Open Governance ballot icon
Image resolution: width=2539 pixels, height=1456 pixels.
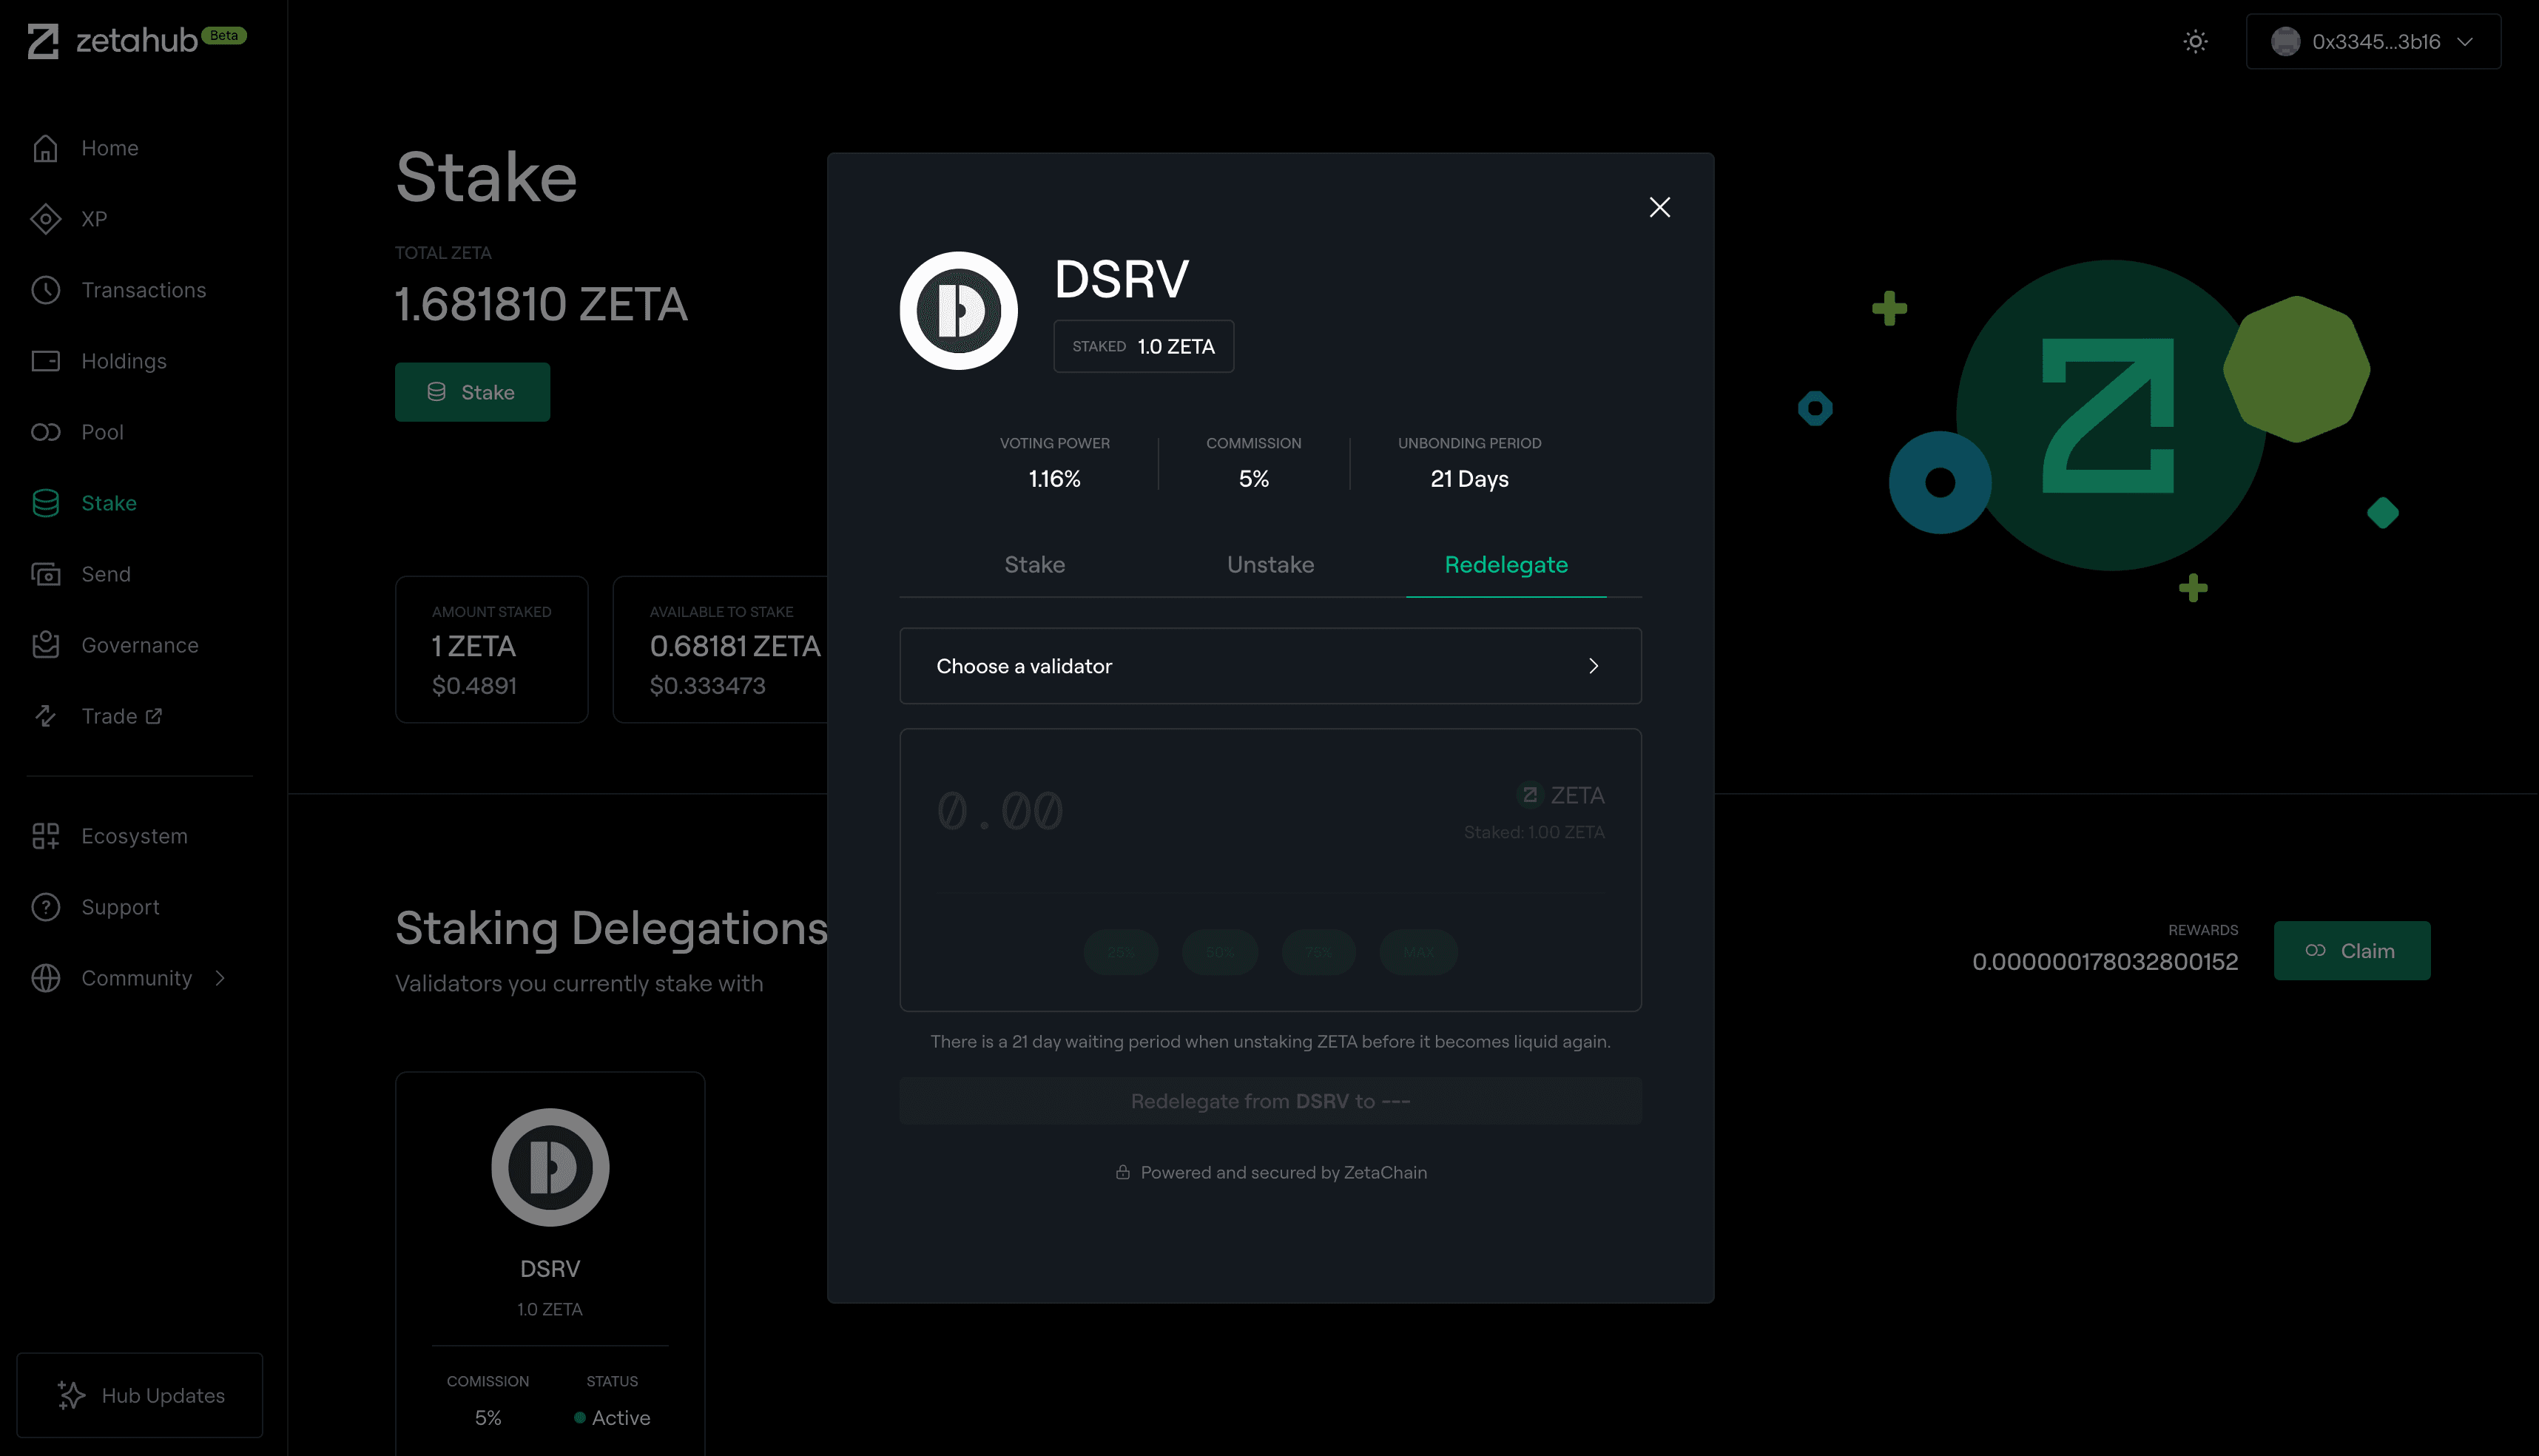click(45, 645)
